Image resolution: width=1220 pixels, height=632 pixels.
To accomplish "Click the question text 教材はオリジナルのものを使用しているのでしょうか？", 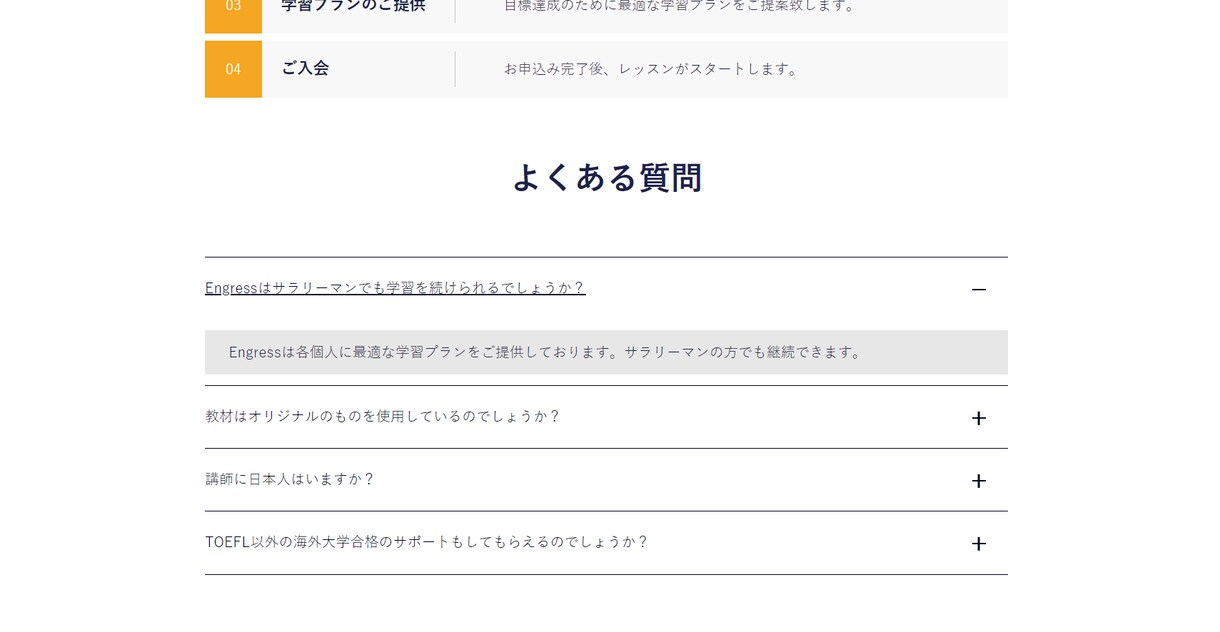I will 383,416.
